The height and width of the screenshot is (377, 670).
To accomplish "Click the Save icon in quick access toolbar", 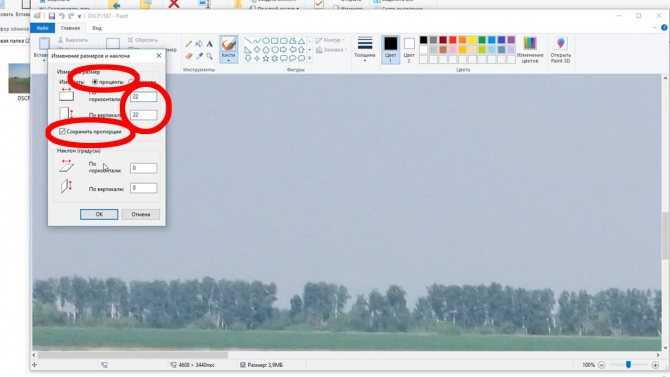I will click(52, 16).
